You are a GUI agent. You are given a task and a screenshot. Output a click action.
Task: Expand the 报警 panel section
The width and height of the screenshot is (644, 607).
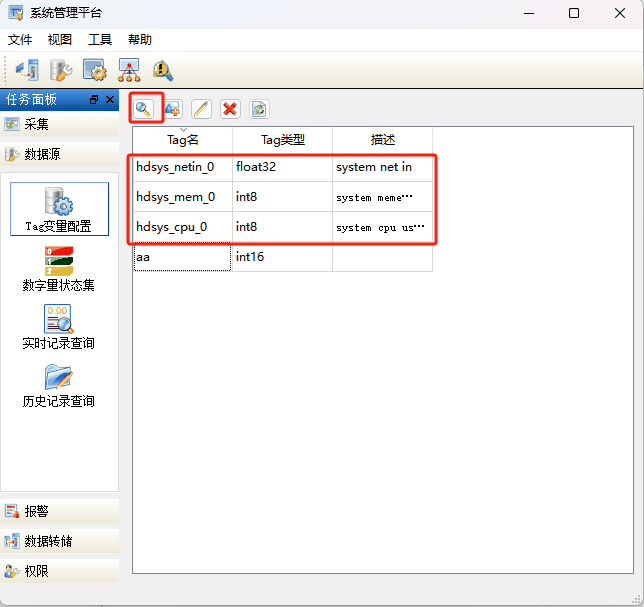tap(60, 511)
